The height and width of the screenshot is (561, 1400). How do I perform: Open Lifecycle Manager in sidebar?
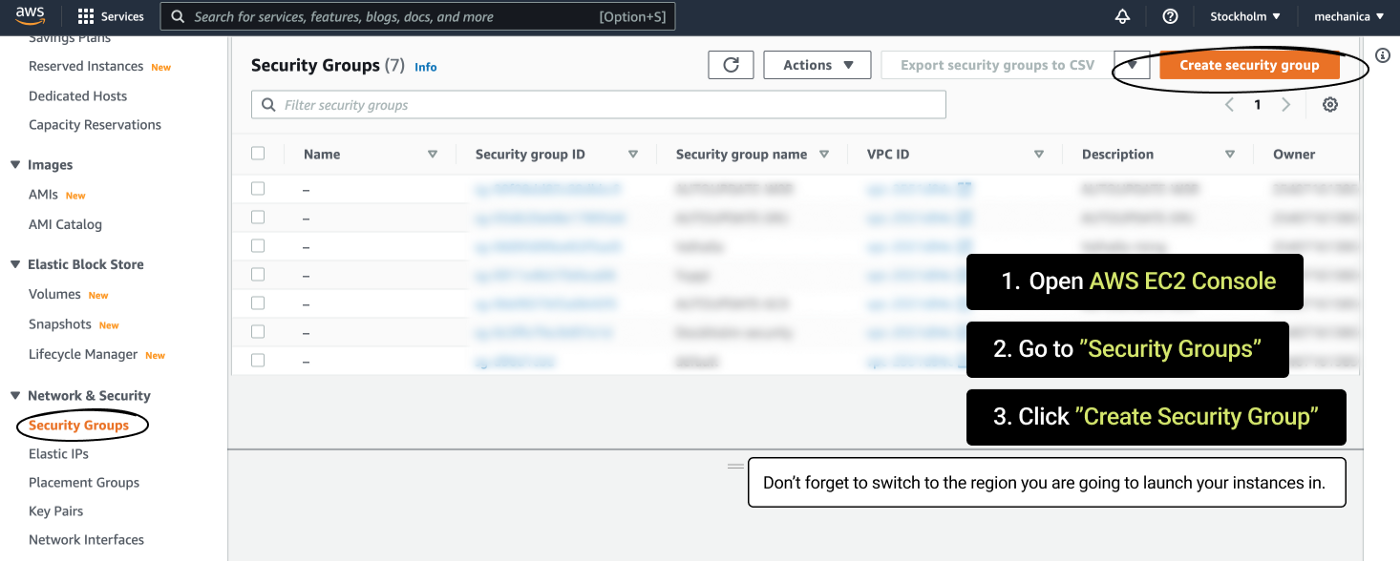click(x=83, y=354)
